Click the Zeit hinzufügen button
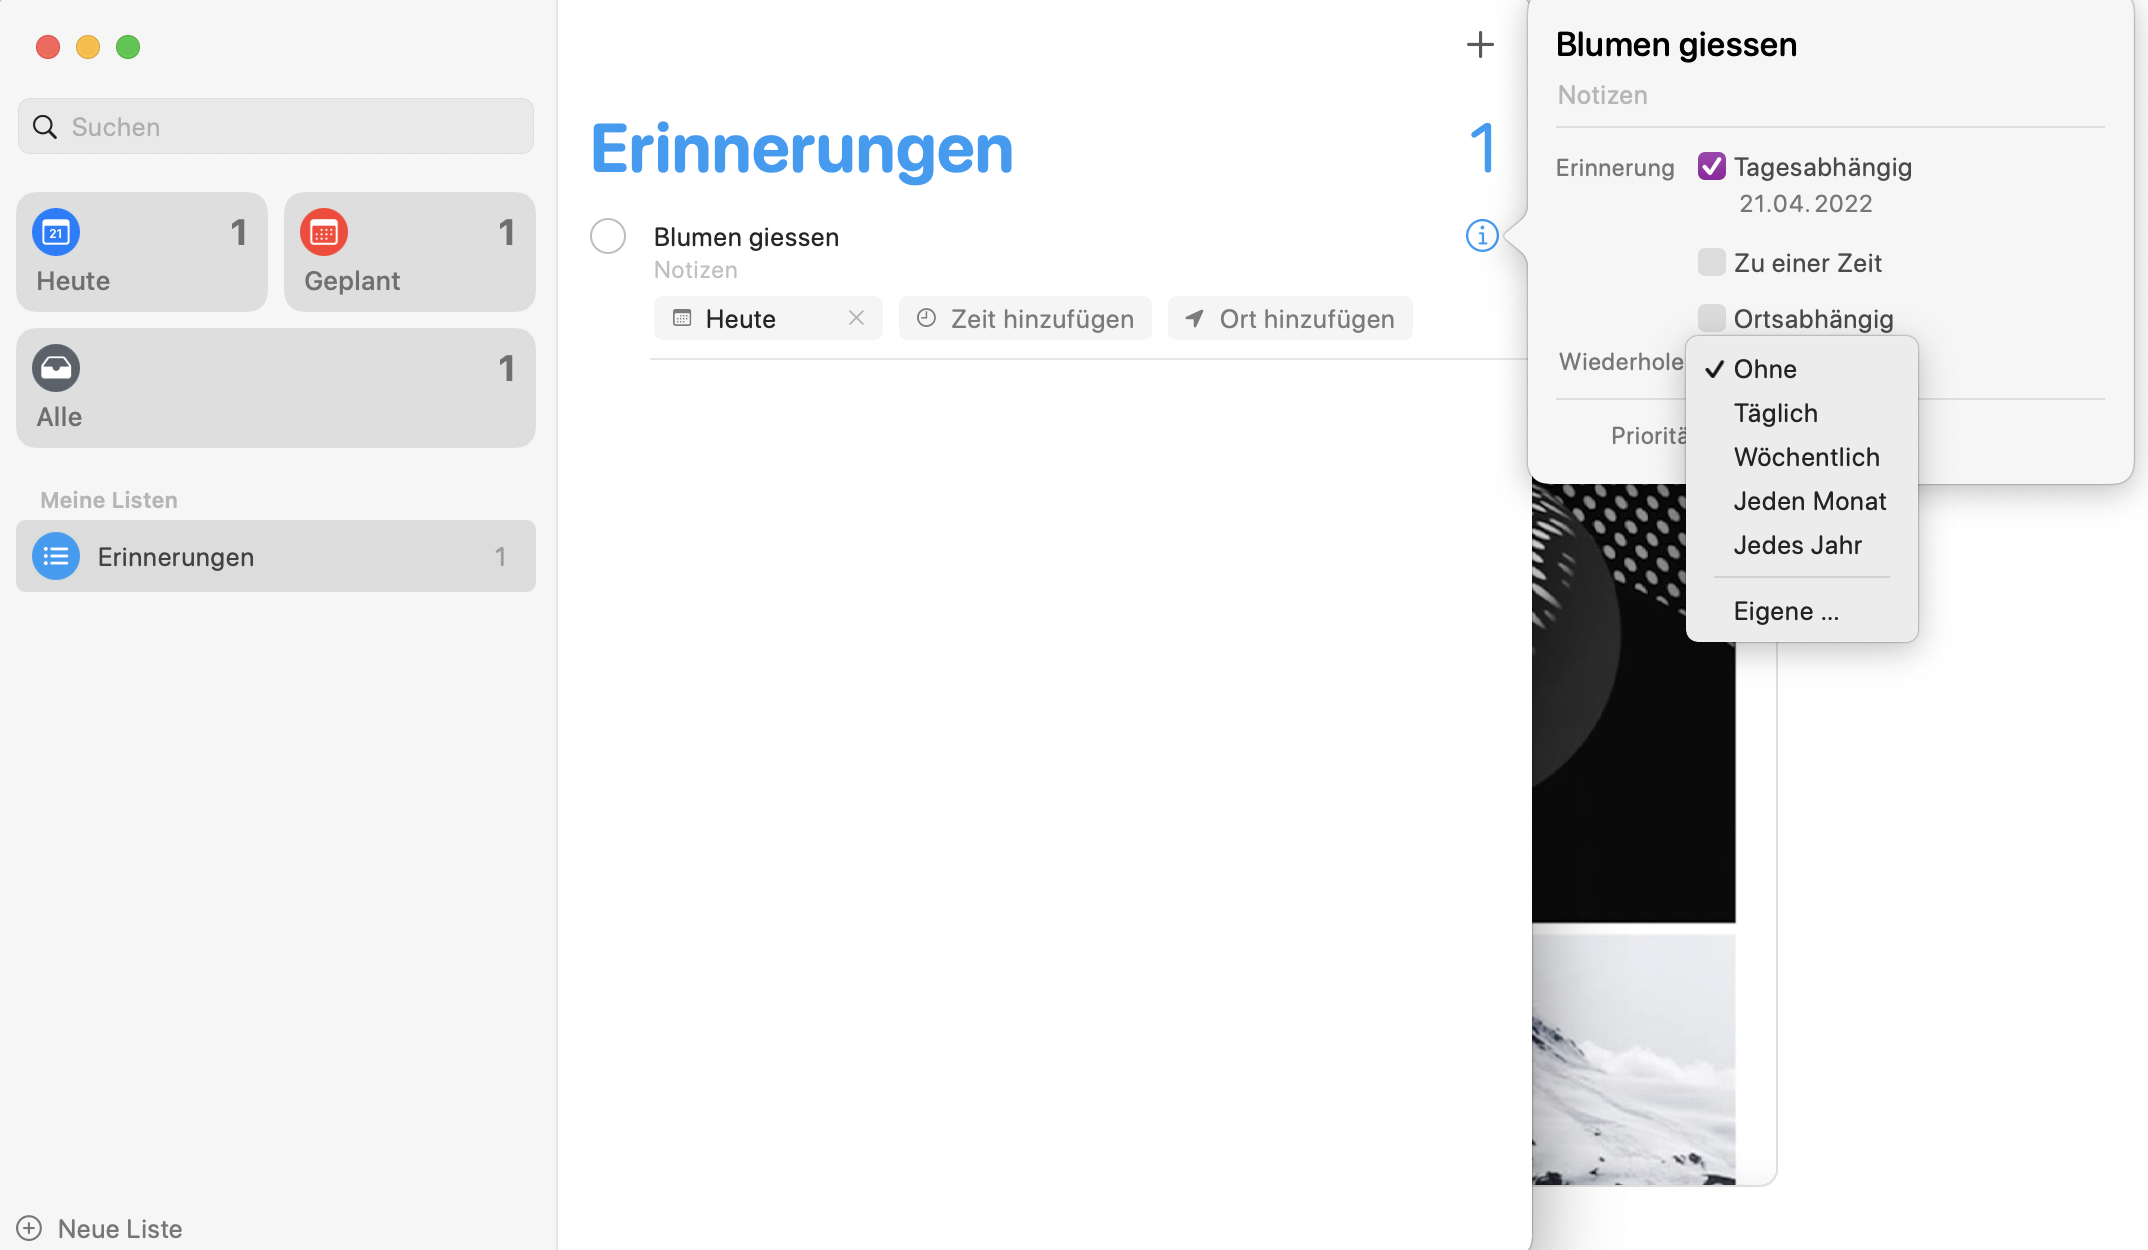 pos(1025,319)
